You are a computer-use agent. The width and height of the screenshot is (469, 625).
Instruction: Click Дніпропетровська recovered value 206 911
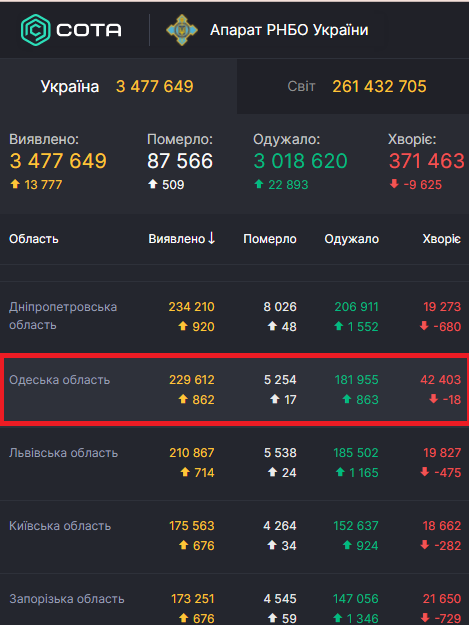356,307
